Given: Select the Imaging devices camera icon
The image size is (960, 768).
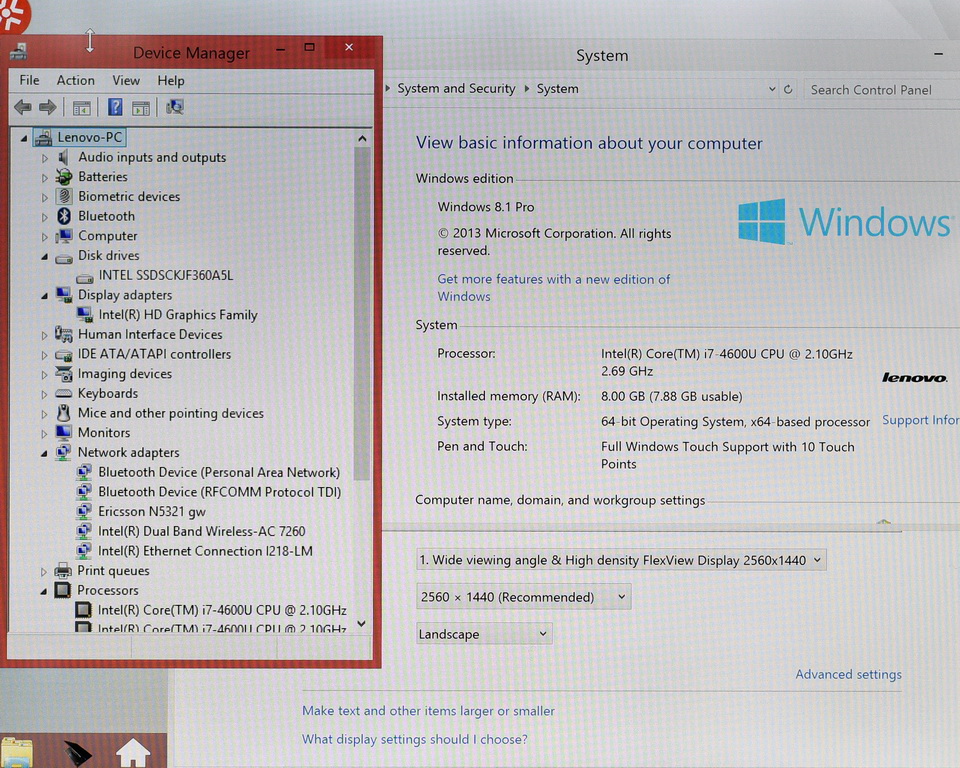Looking at the screenshot, I should 63,374.
